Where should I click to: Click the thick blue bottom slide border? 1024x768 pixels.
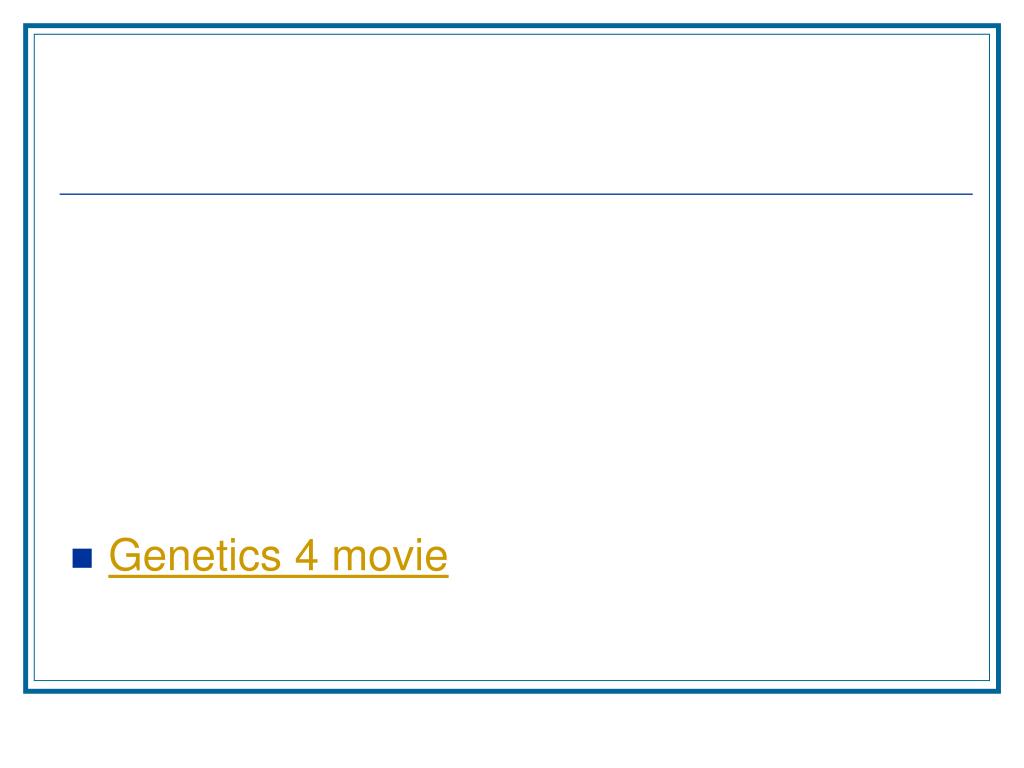[512, 691]
